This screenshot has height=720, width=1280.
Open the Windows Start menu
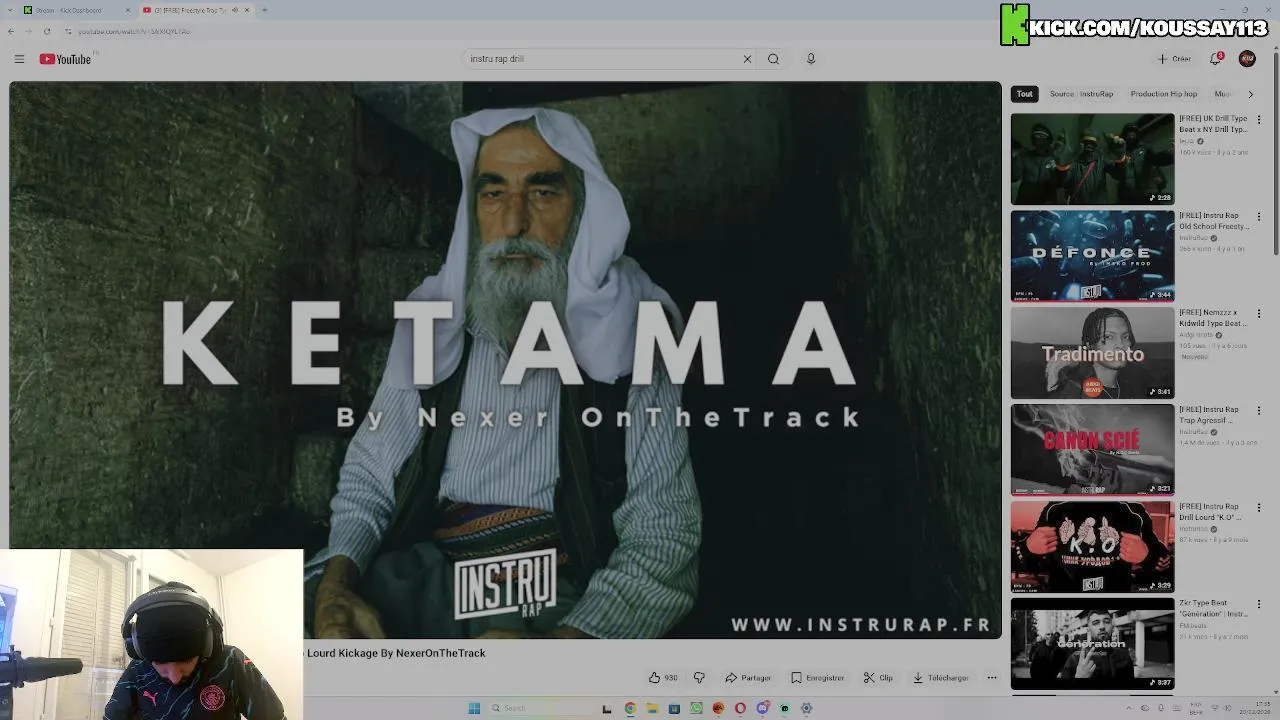474,708
